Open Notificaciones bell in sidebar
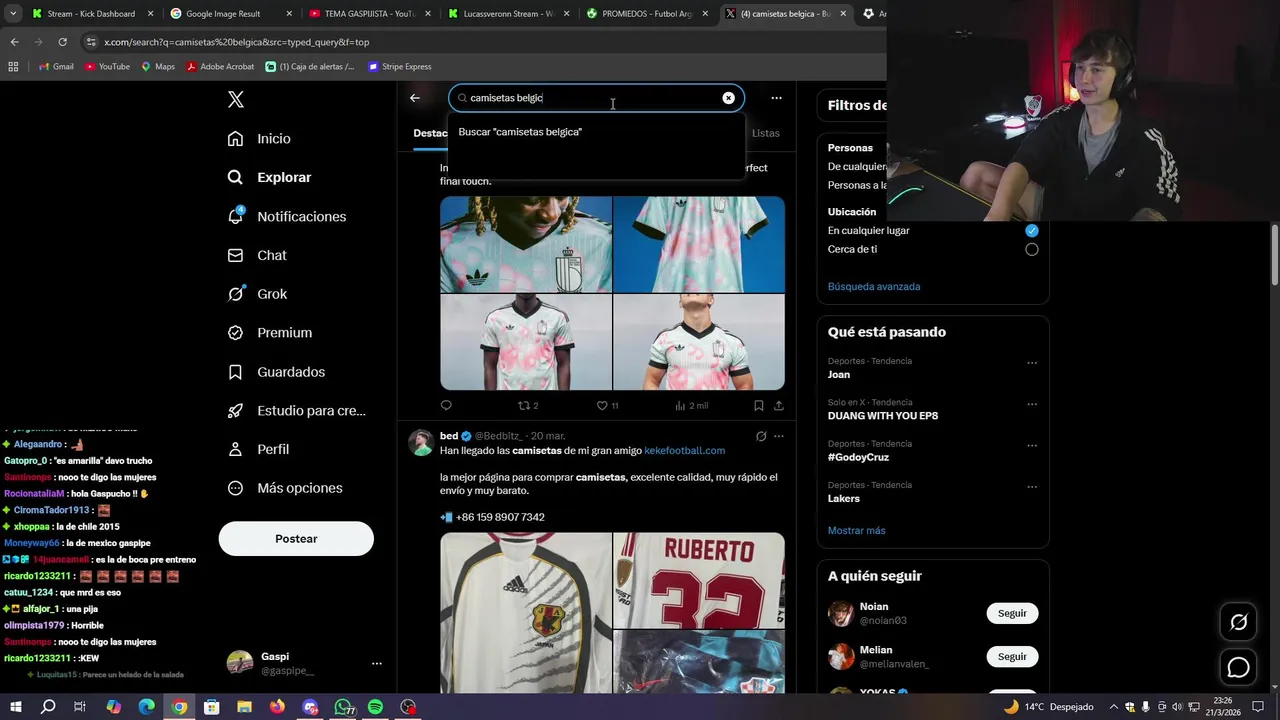 286,217
